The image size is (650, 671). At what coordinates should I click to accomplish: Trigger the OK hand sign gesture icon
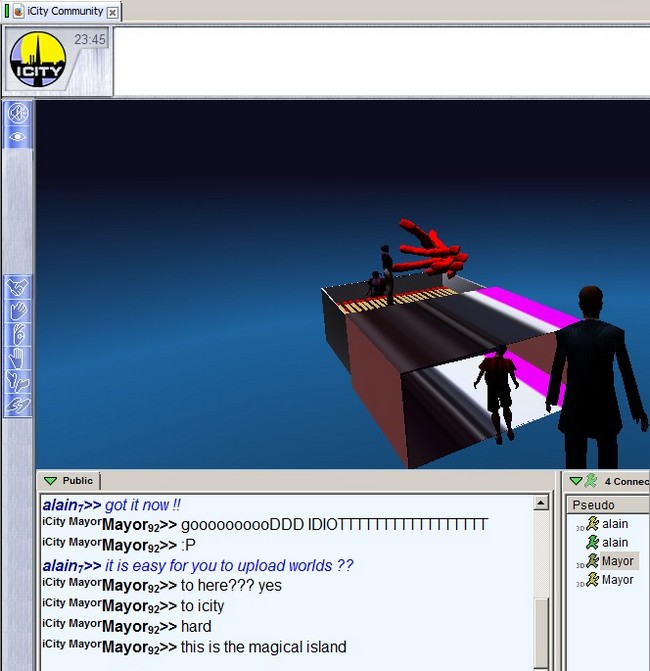click(18, 334)
